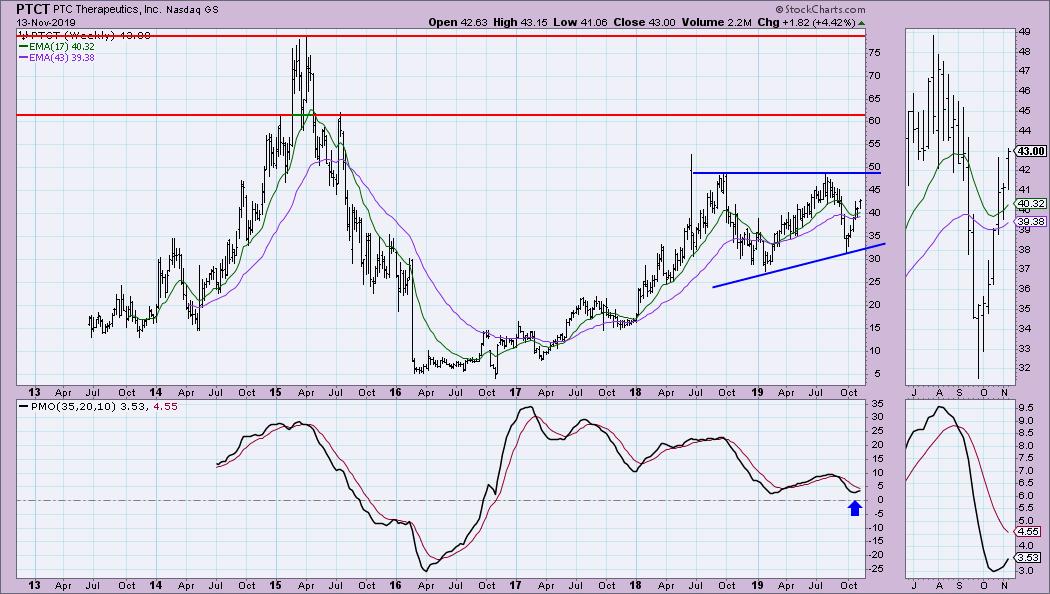Click the -25 label on PMO axis

click(x=875, y=569)
